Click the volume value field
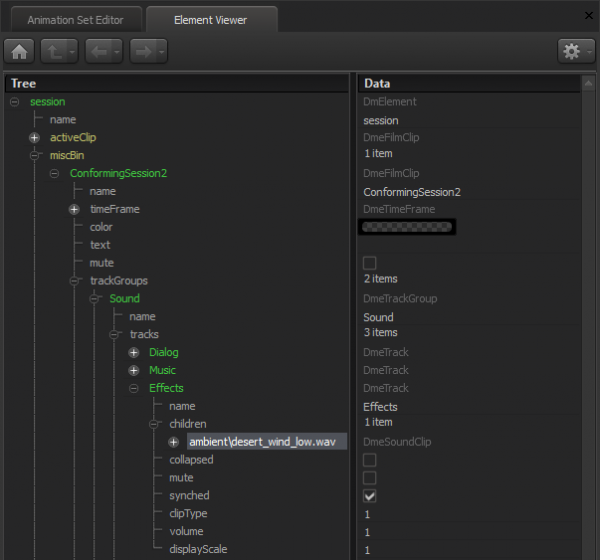This screenshot has height=560, width=600. 367,532
